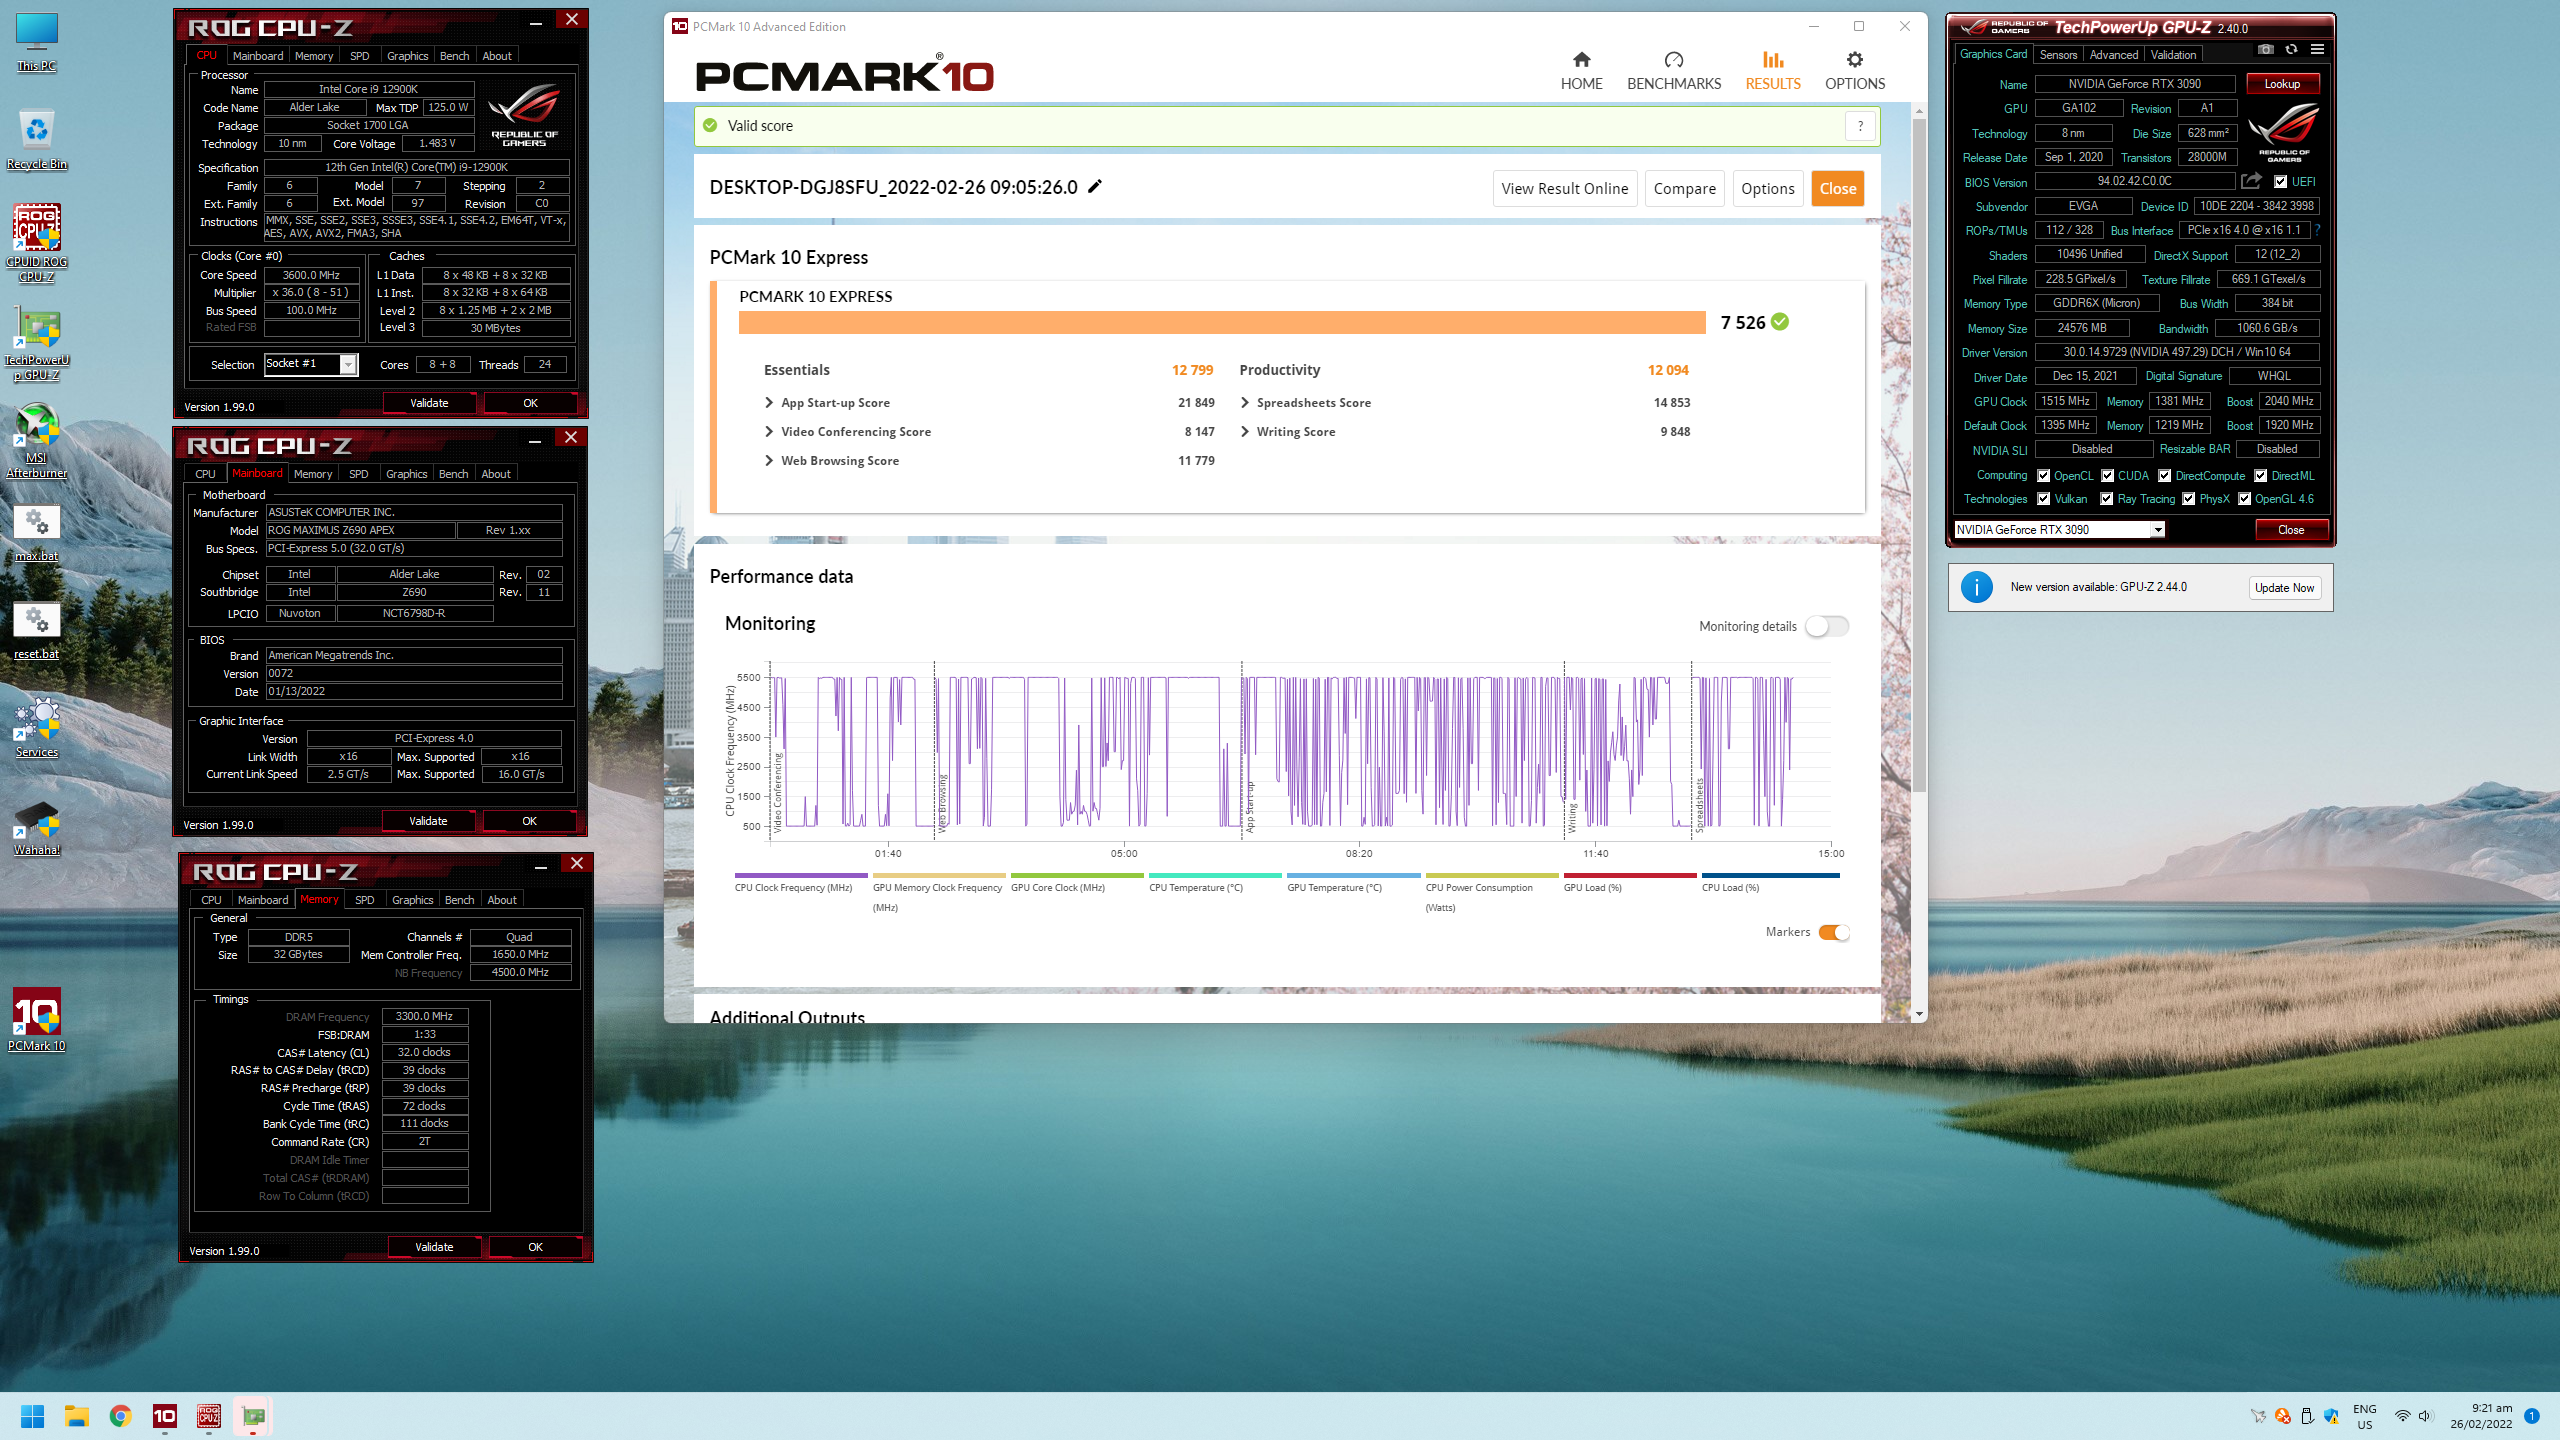Click PCMark window vertical scrollbar
The width and height of the screenshot is (2560, 1440).
(x=1918, y=455)
